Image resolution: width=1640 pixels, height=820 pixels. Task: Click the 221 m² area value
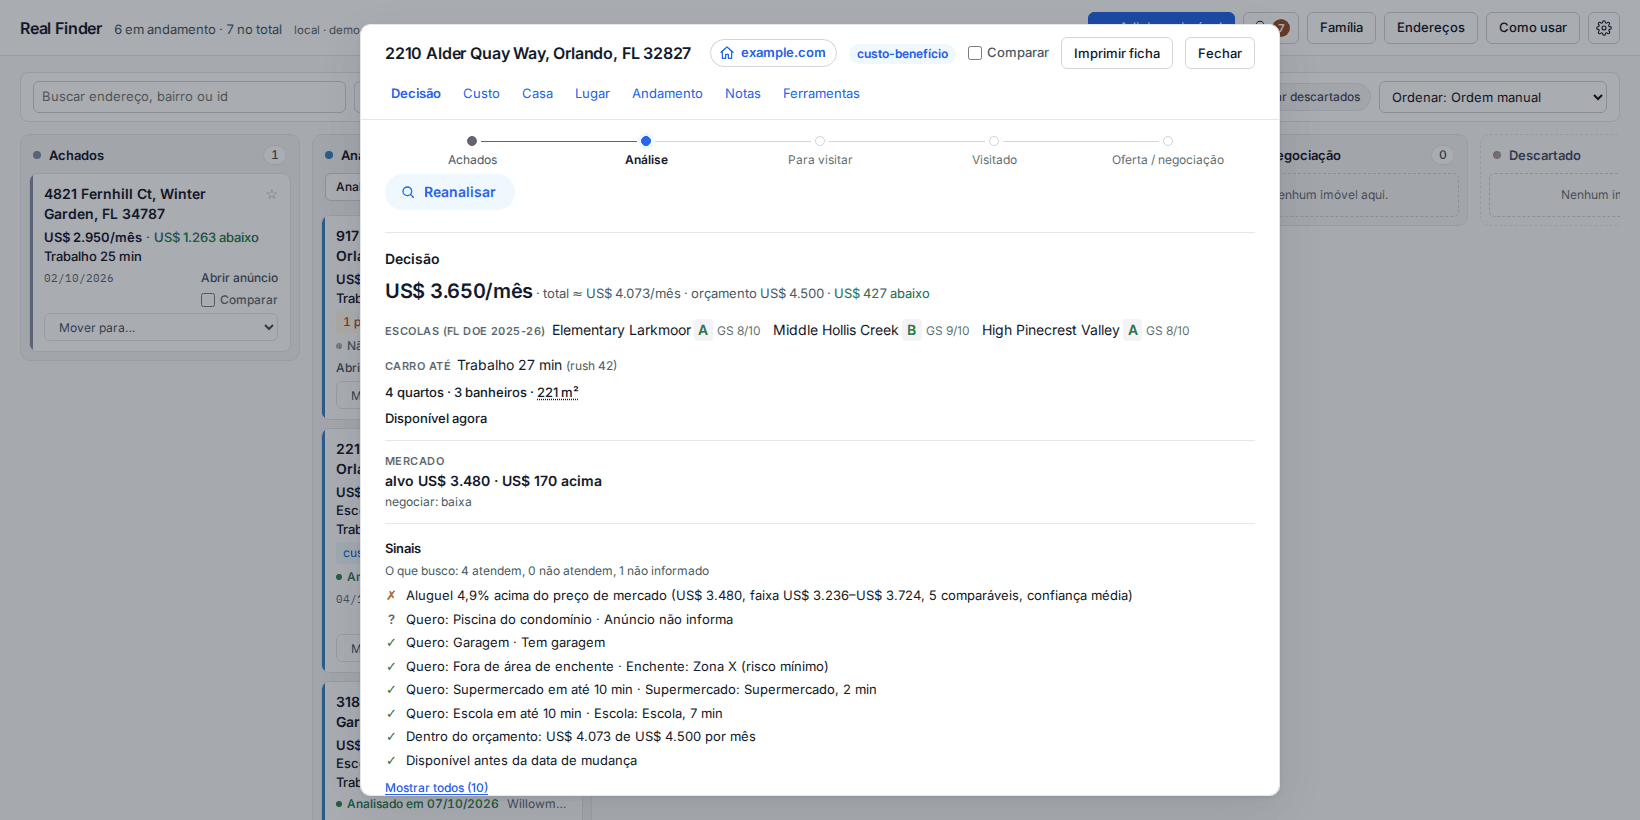click(x=558, y=393)
